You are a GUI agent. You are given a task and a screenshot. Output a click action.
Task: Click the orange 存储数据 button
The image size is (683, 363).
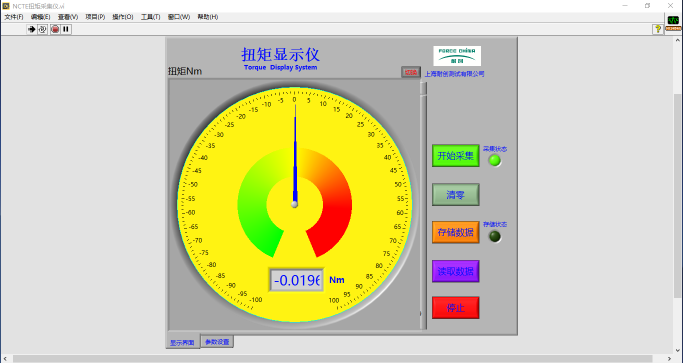[x=456, y=232]
